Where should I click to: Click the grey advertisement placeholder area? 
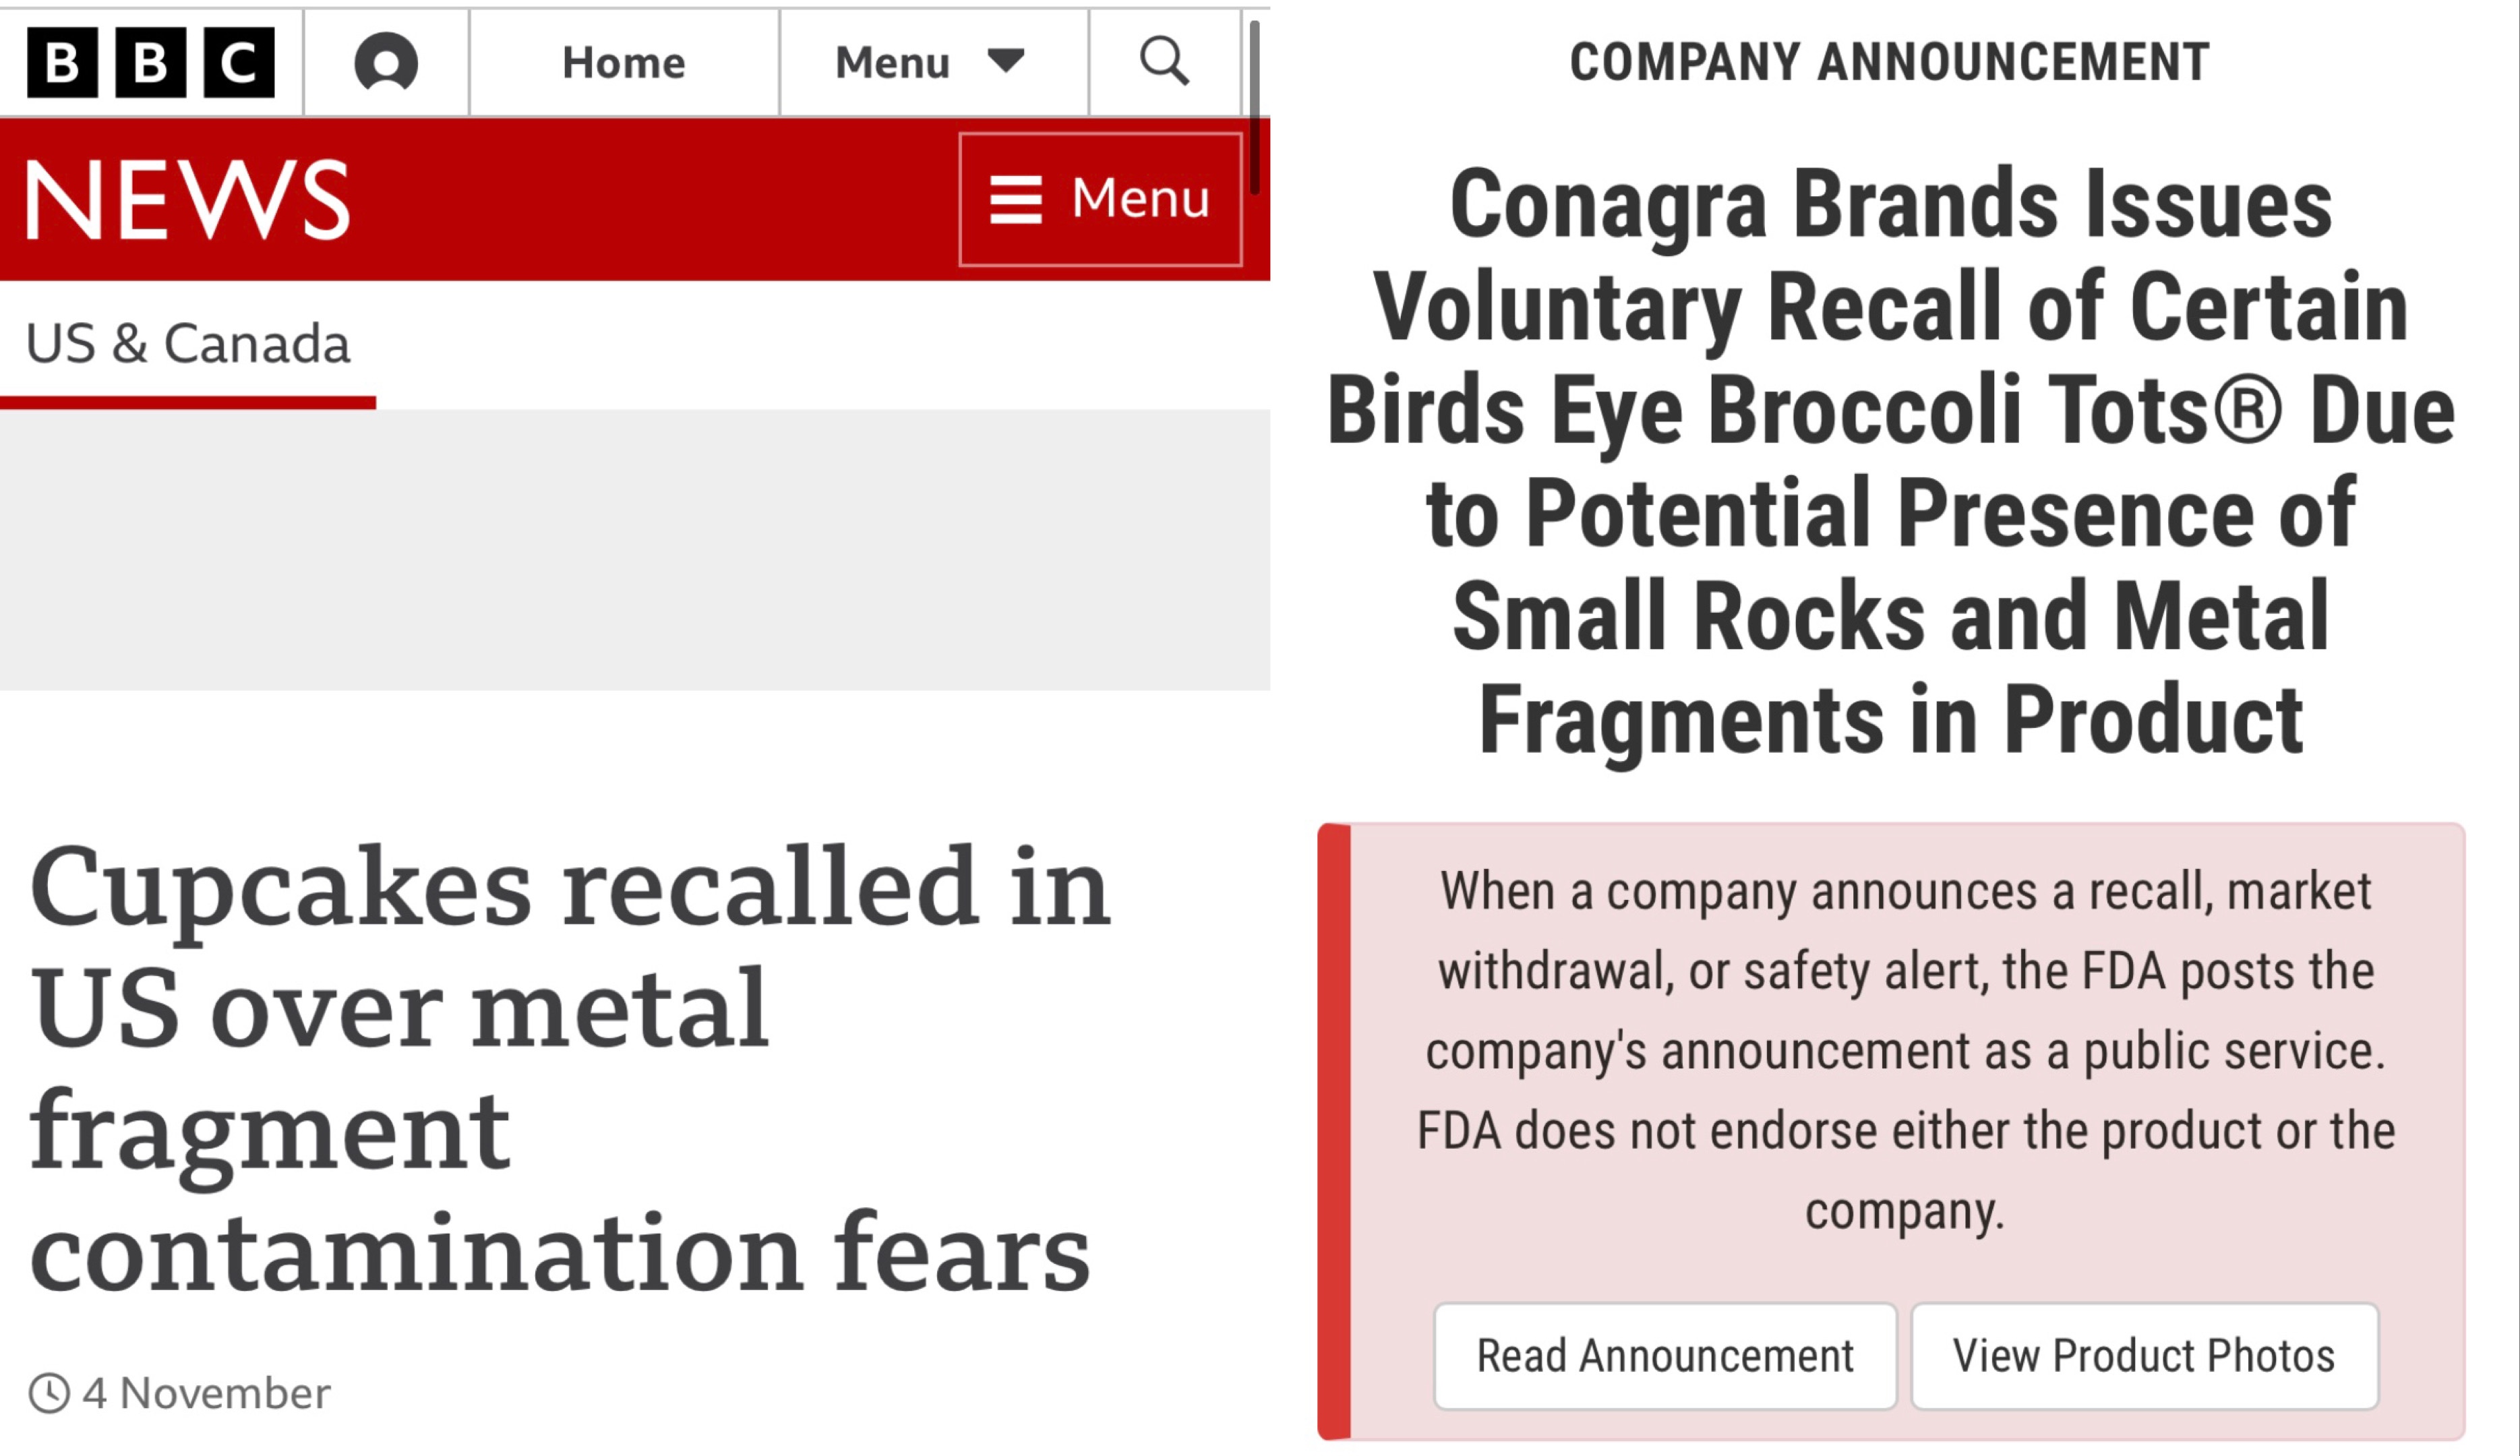coord(635,550)
